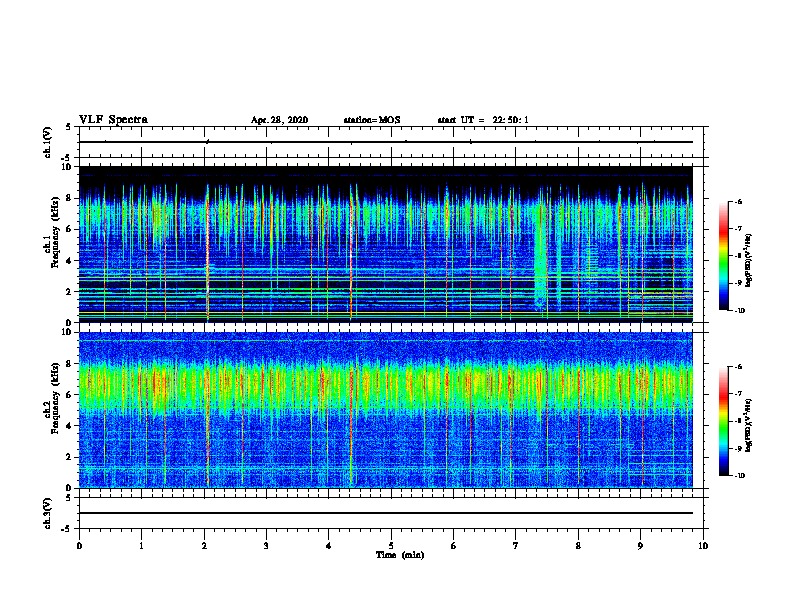Click time axis tick label "5"

tap(391, 546)
